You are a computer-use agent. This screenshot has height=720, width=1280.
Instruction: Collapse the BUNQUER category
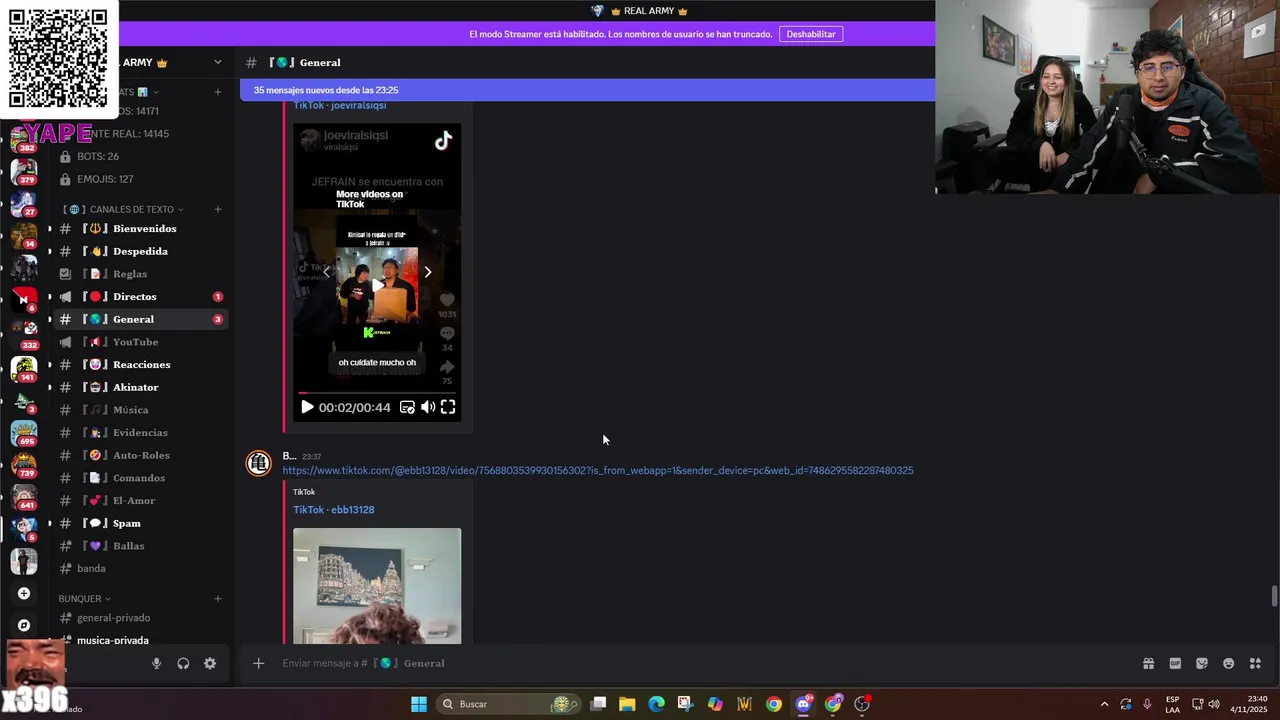84,598
